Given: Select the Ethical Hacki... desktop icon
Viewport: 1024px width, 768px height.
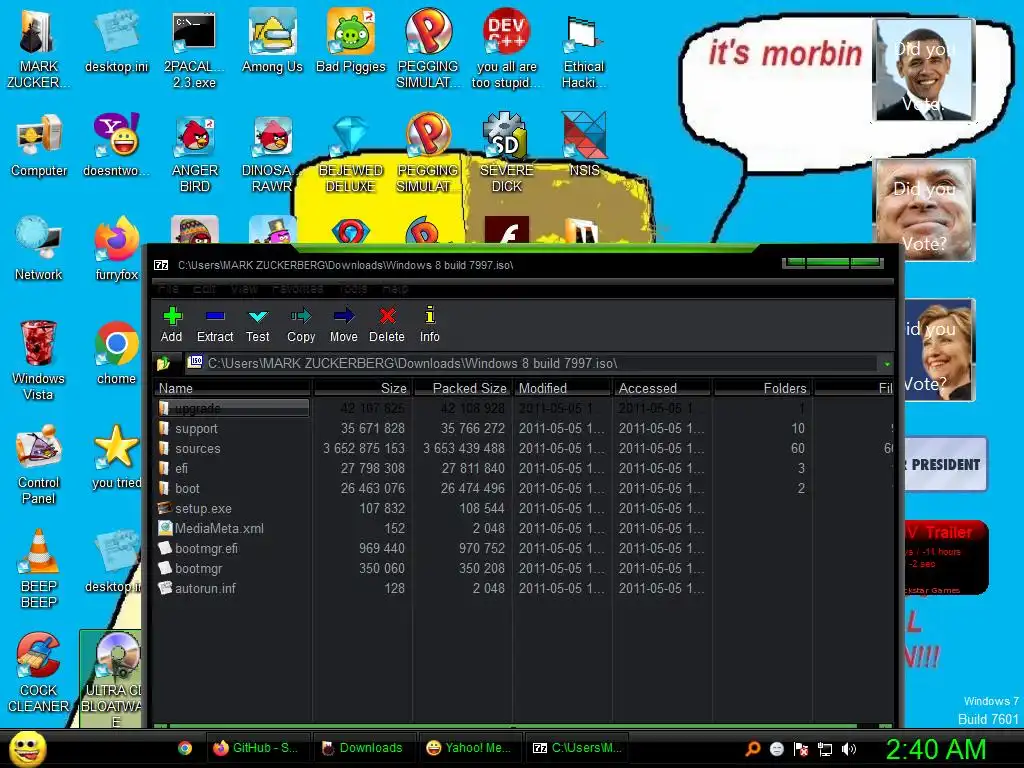Looking at the screenshot, I should point(584,50).
